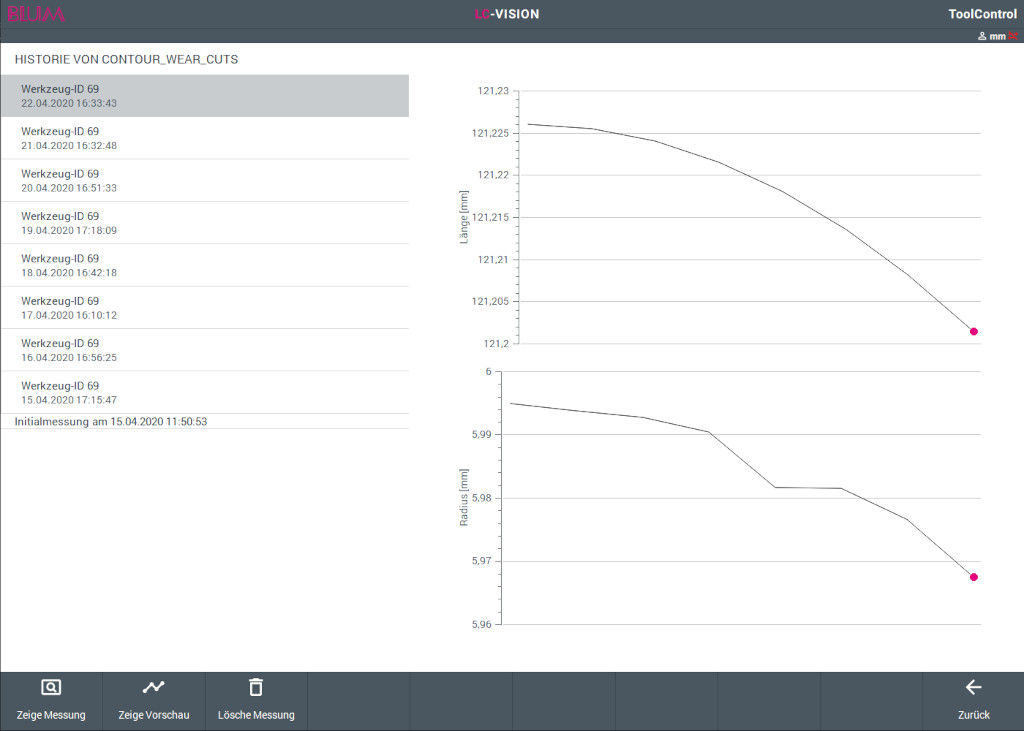Select measurement from 17.04.2020 16:10:12
This screenshot has height=731, width=1024.
(205, 308)
